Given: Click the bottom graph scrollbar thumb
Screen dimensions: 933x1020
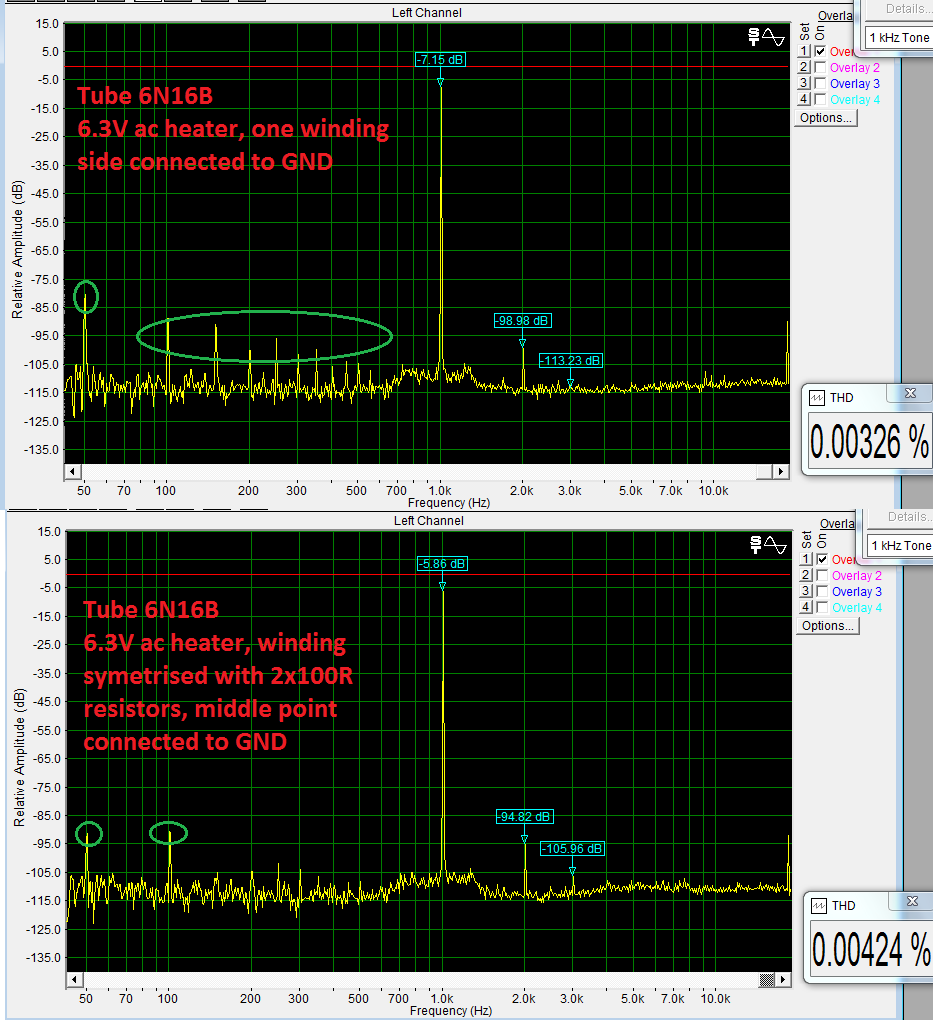Looking at the screenshot, I should point(767,979).
